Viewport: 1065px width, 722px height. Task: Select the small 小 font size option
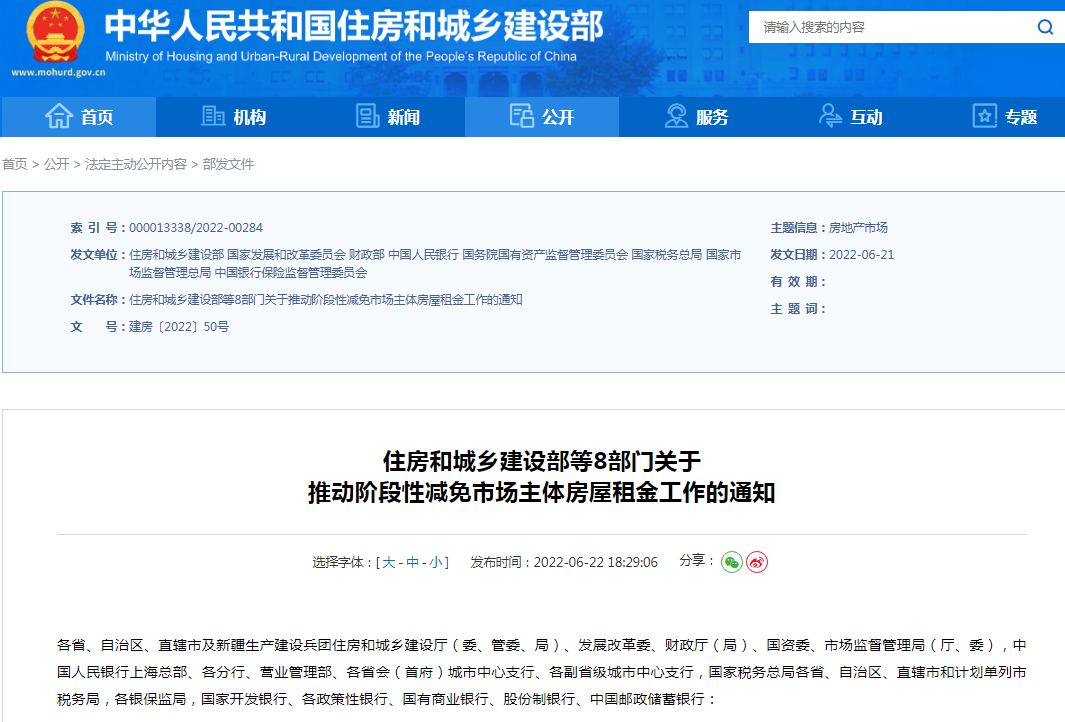pos(437,562)
